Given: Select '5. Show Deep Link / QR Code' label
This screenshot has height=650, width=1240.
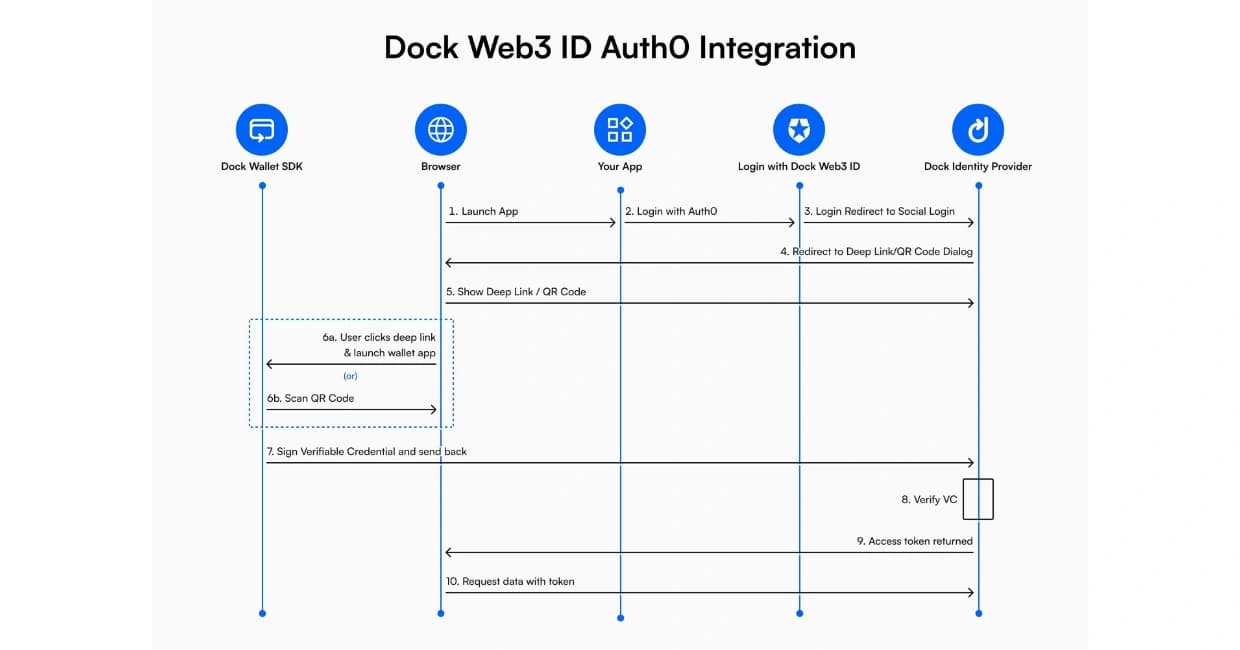Looking at the screenshot, I should [516, 292].
